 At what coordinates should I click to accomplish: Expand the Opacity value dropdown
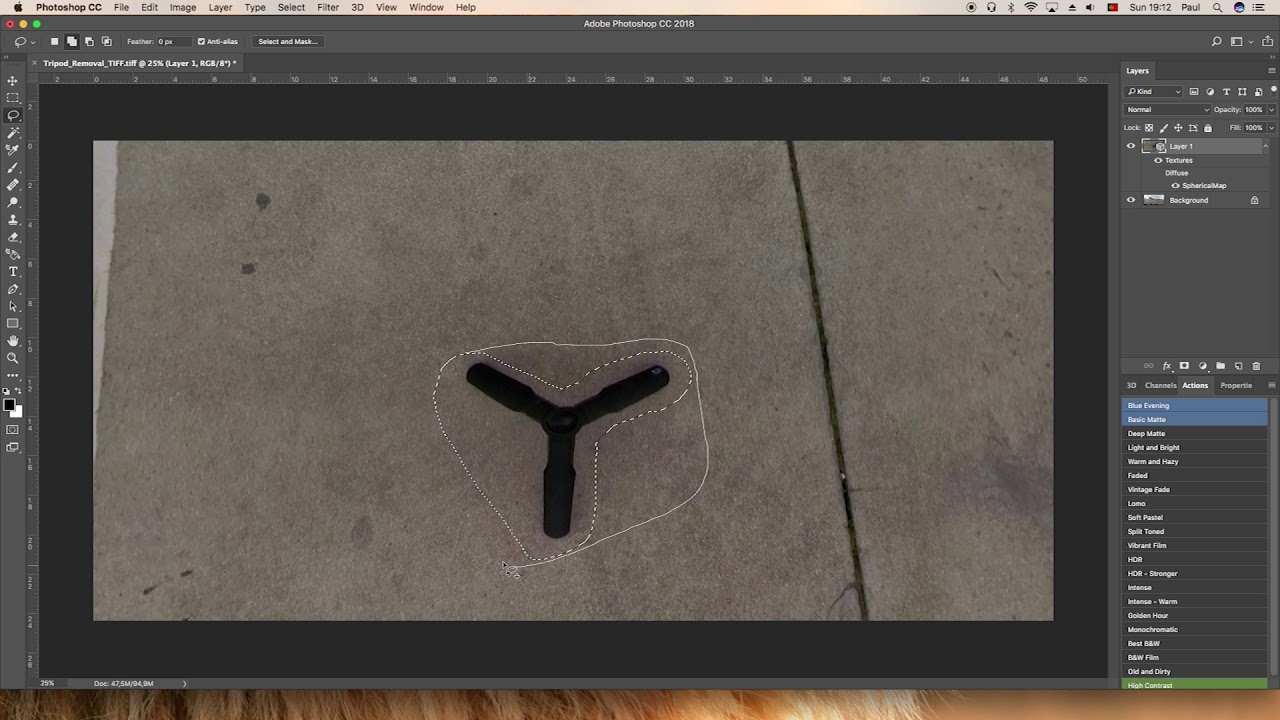[1271, 110]
